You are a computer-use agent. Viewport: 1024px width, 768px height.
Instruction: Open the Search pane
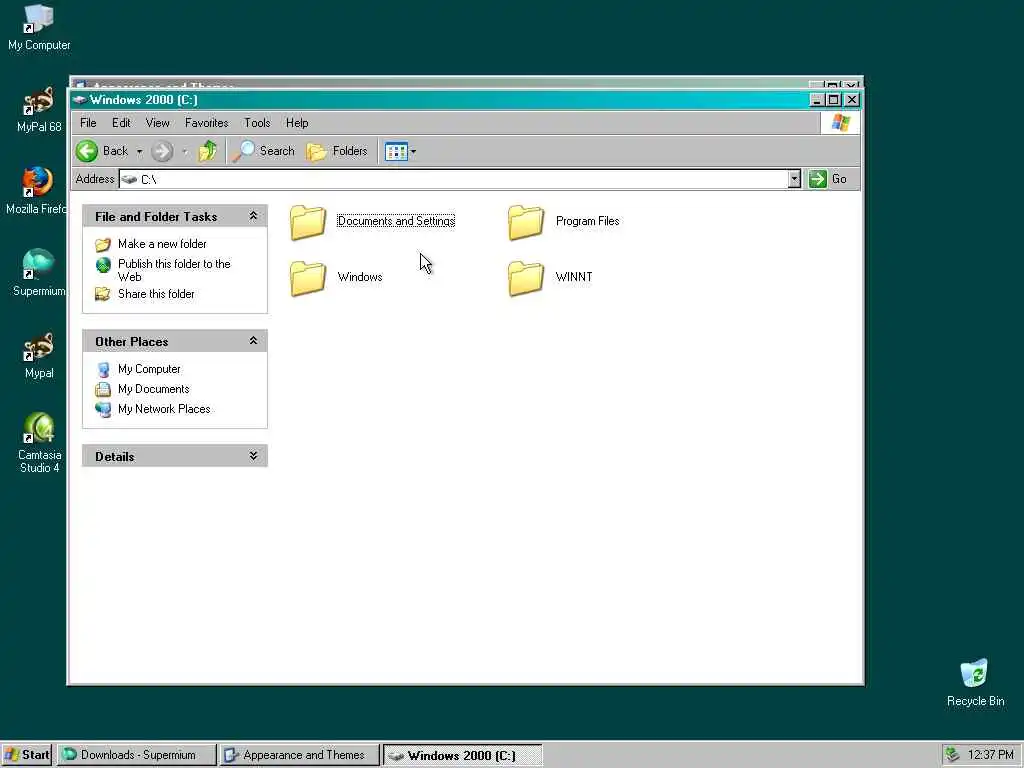pos(264,151)
